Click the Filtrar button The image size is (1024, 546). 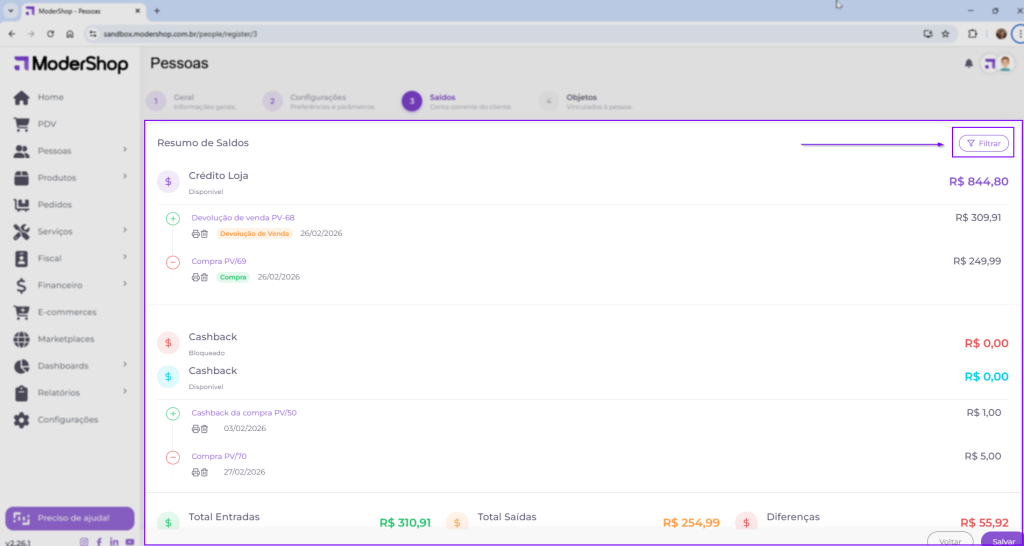tap(983, 143)
